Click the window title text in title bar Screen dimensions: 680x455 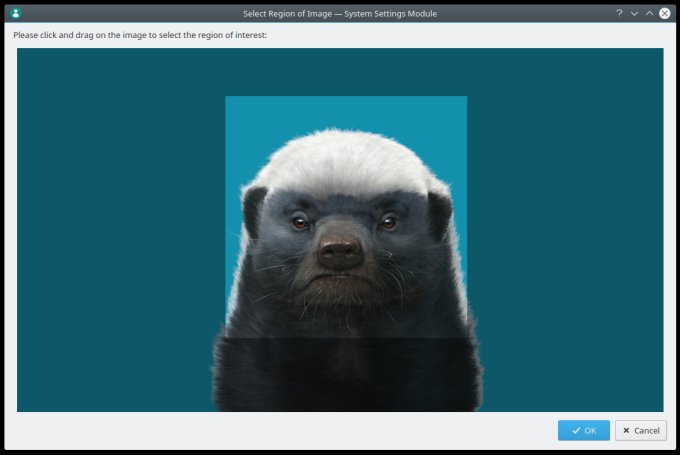tap(340, 13)
